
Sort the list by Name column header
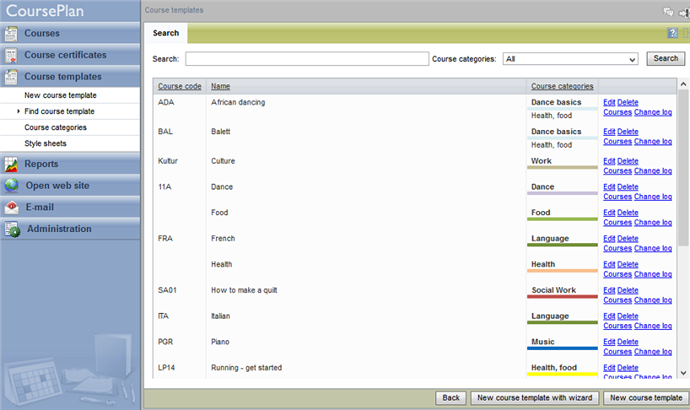pos(220,86)
